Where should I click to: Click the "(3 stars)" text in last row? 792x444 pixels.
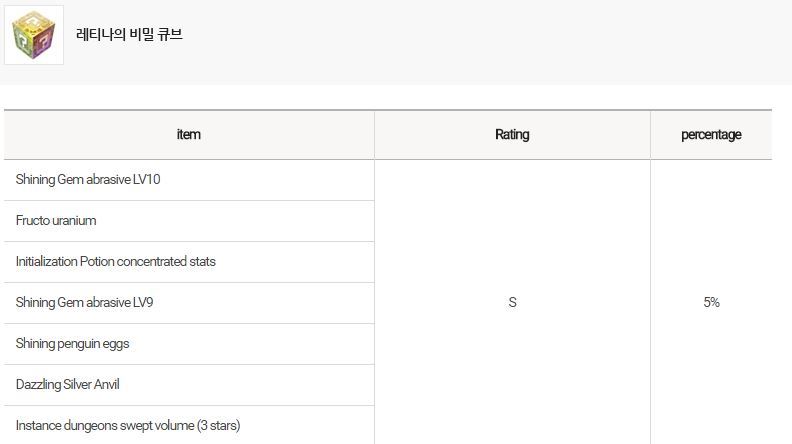coord(218,426)
